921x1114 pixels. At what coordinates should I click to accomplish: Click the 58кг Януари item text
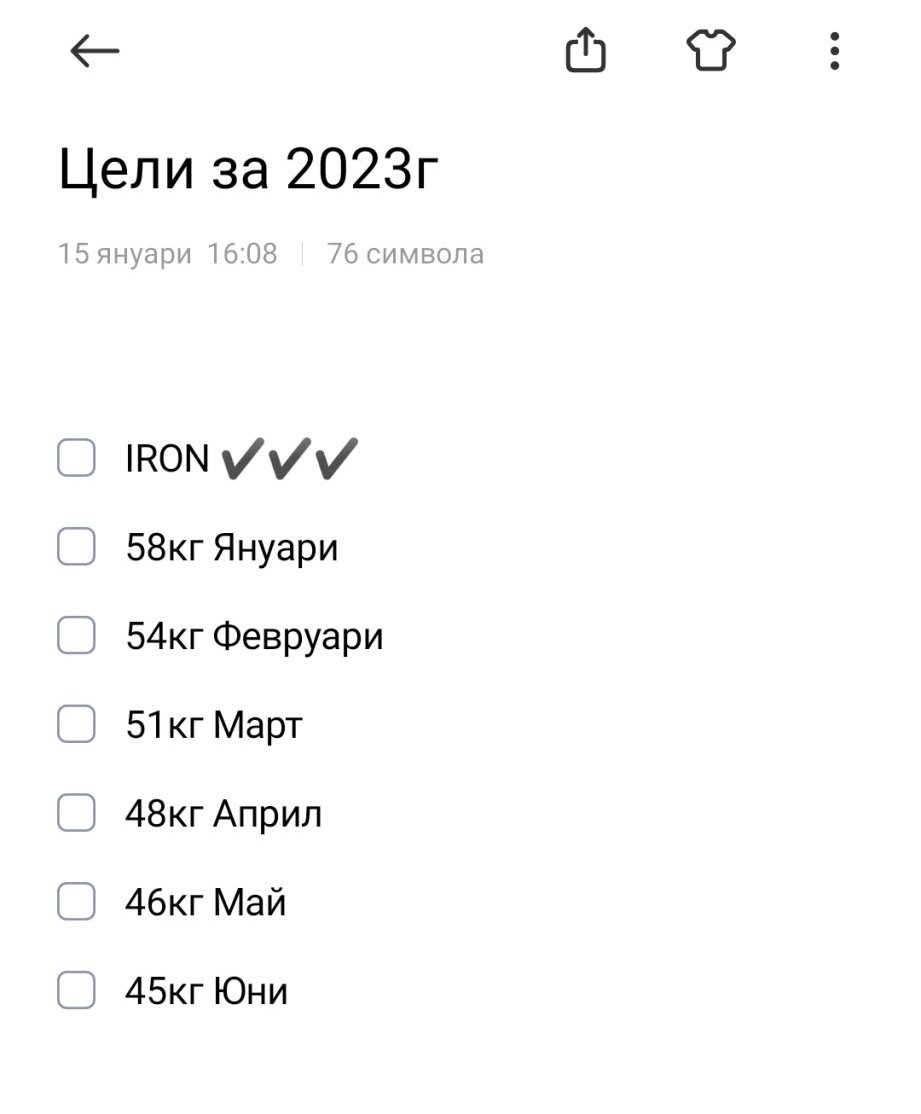coord(232,548)
